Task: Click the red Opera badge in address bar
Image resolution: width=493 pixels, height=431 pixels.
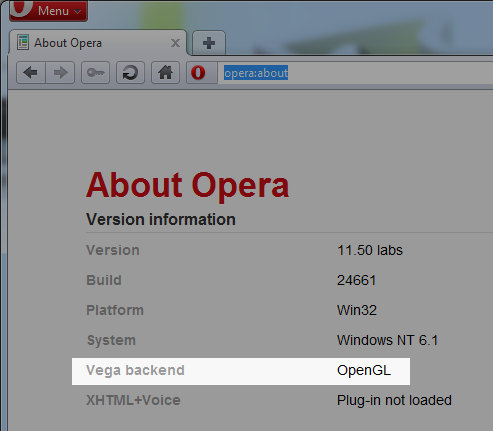Action: [198, 72]
